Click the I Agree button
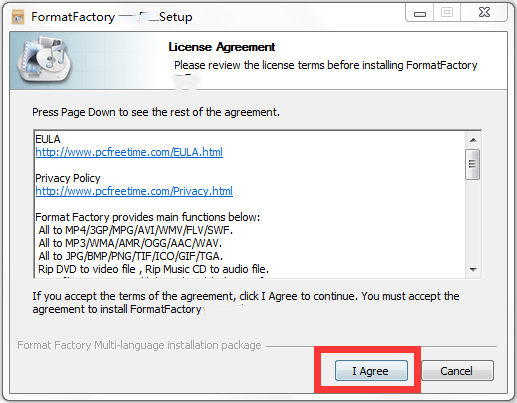Viewport: 517px width, 403px height. point(371,370)
